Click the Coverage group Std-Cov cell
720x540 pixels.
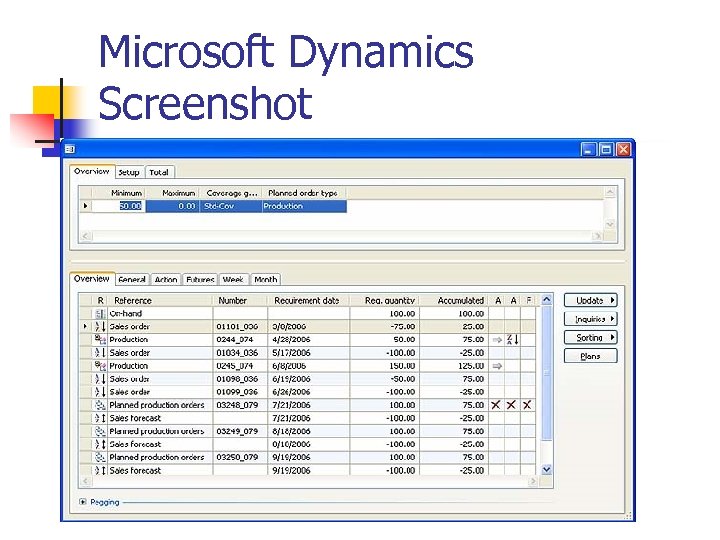pos(231,206)
